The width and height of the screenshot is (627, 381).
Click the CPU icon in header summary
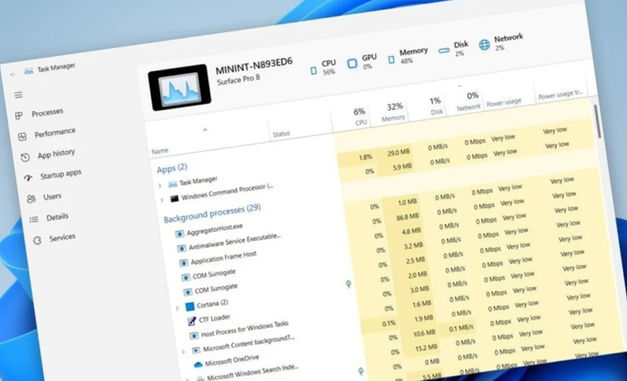(x=314, y=71)
